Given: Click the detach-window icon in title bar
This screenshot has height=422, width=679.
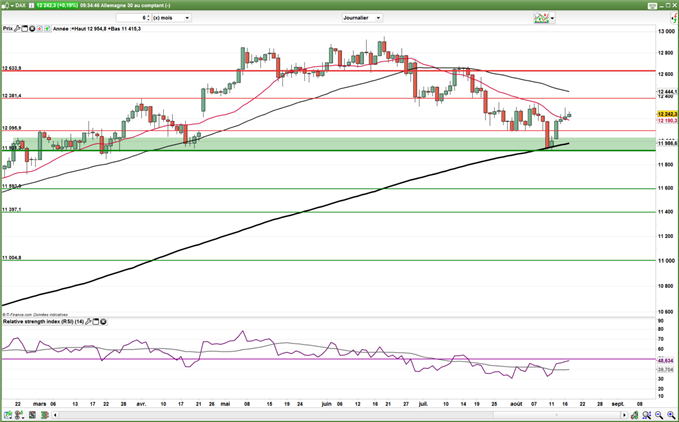Looking at the screenshot, I should coord(653,6).
